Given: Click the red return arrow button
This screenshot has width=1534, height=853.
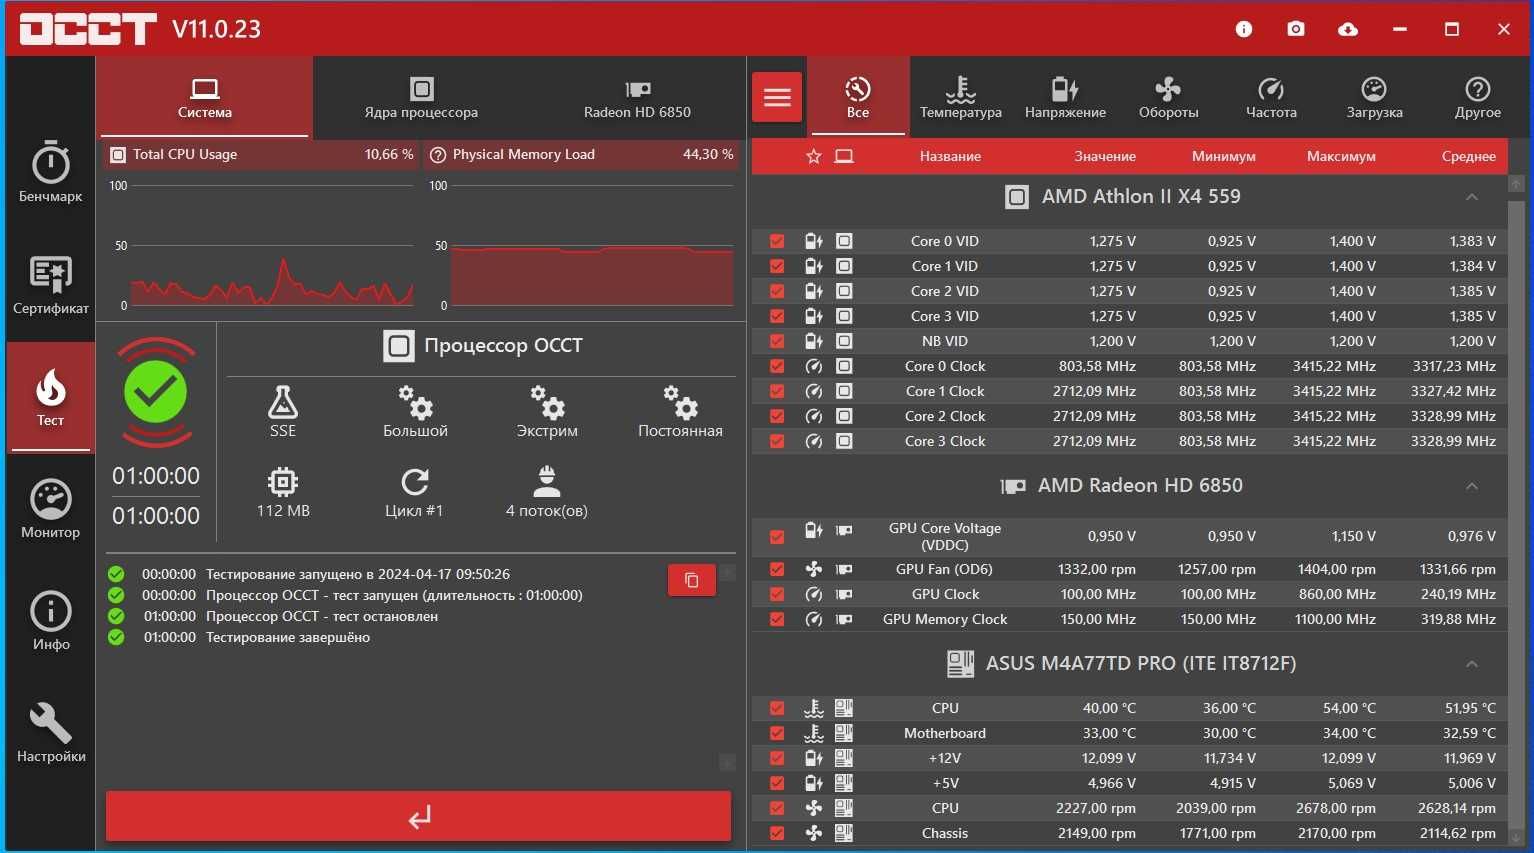Looking at the screenshot, I should click(419, 816).
